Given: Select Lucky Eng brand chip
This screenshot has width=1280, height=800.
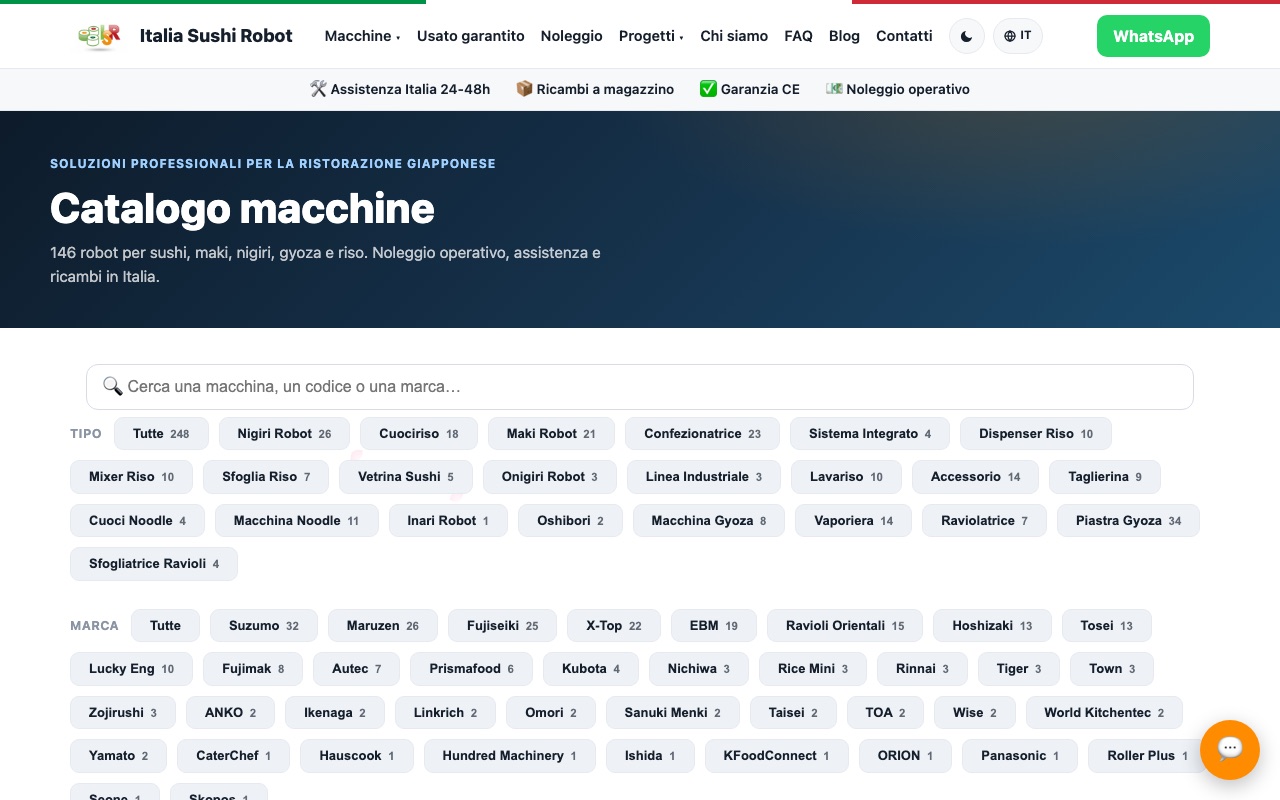Looking at the screenshot, I should coord(131,669).
